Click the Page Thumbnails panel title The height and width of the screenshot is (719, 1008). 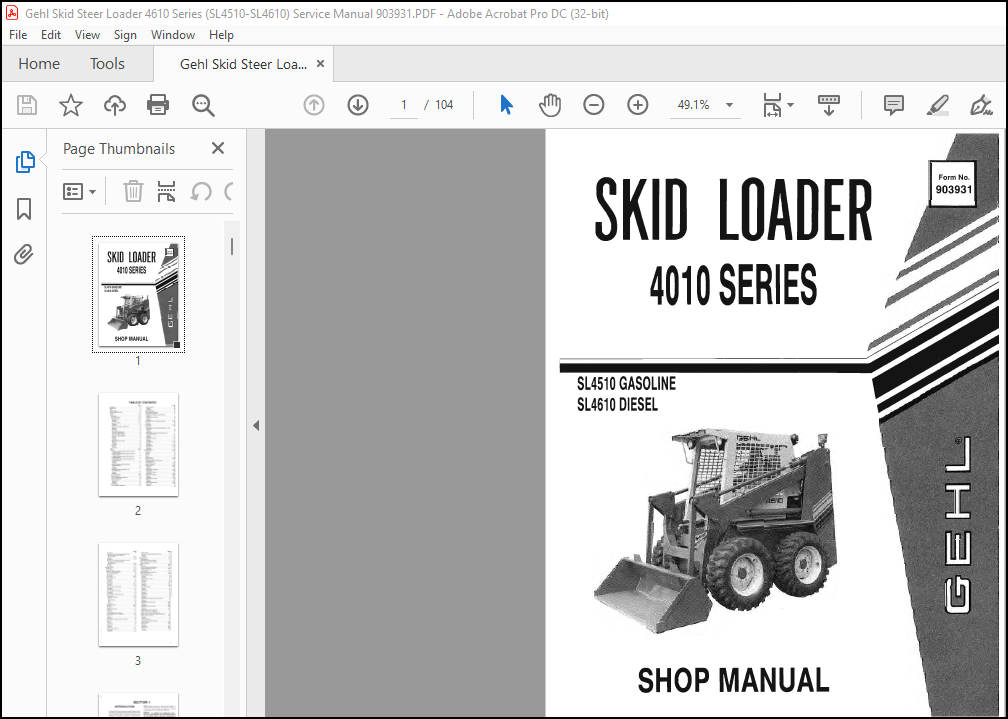pyautogui.click(x=119, y=149)
